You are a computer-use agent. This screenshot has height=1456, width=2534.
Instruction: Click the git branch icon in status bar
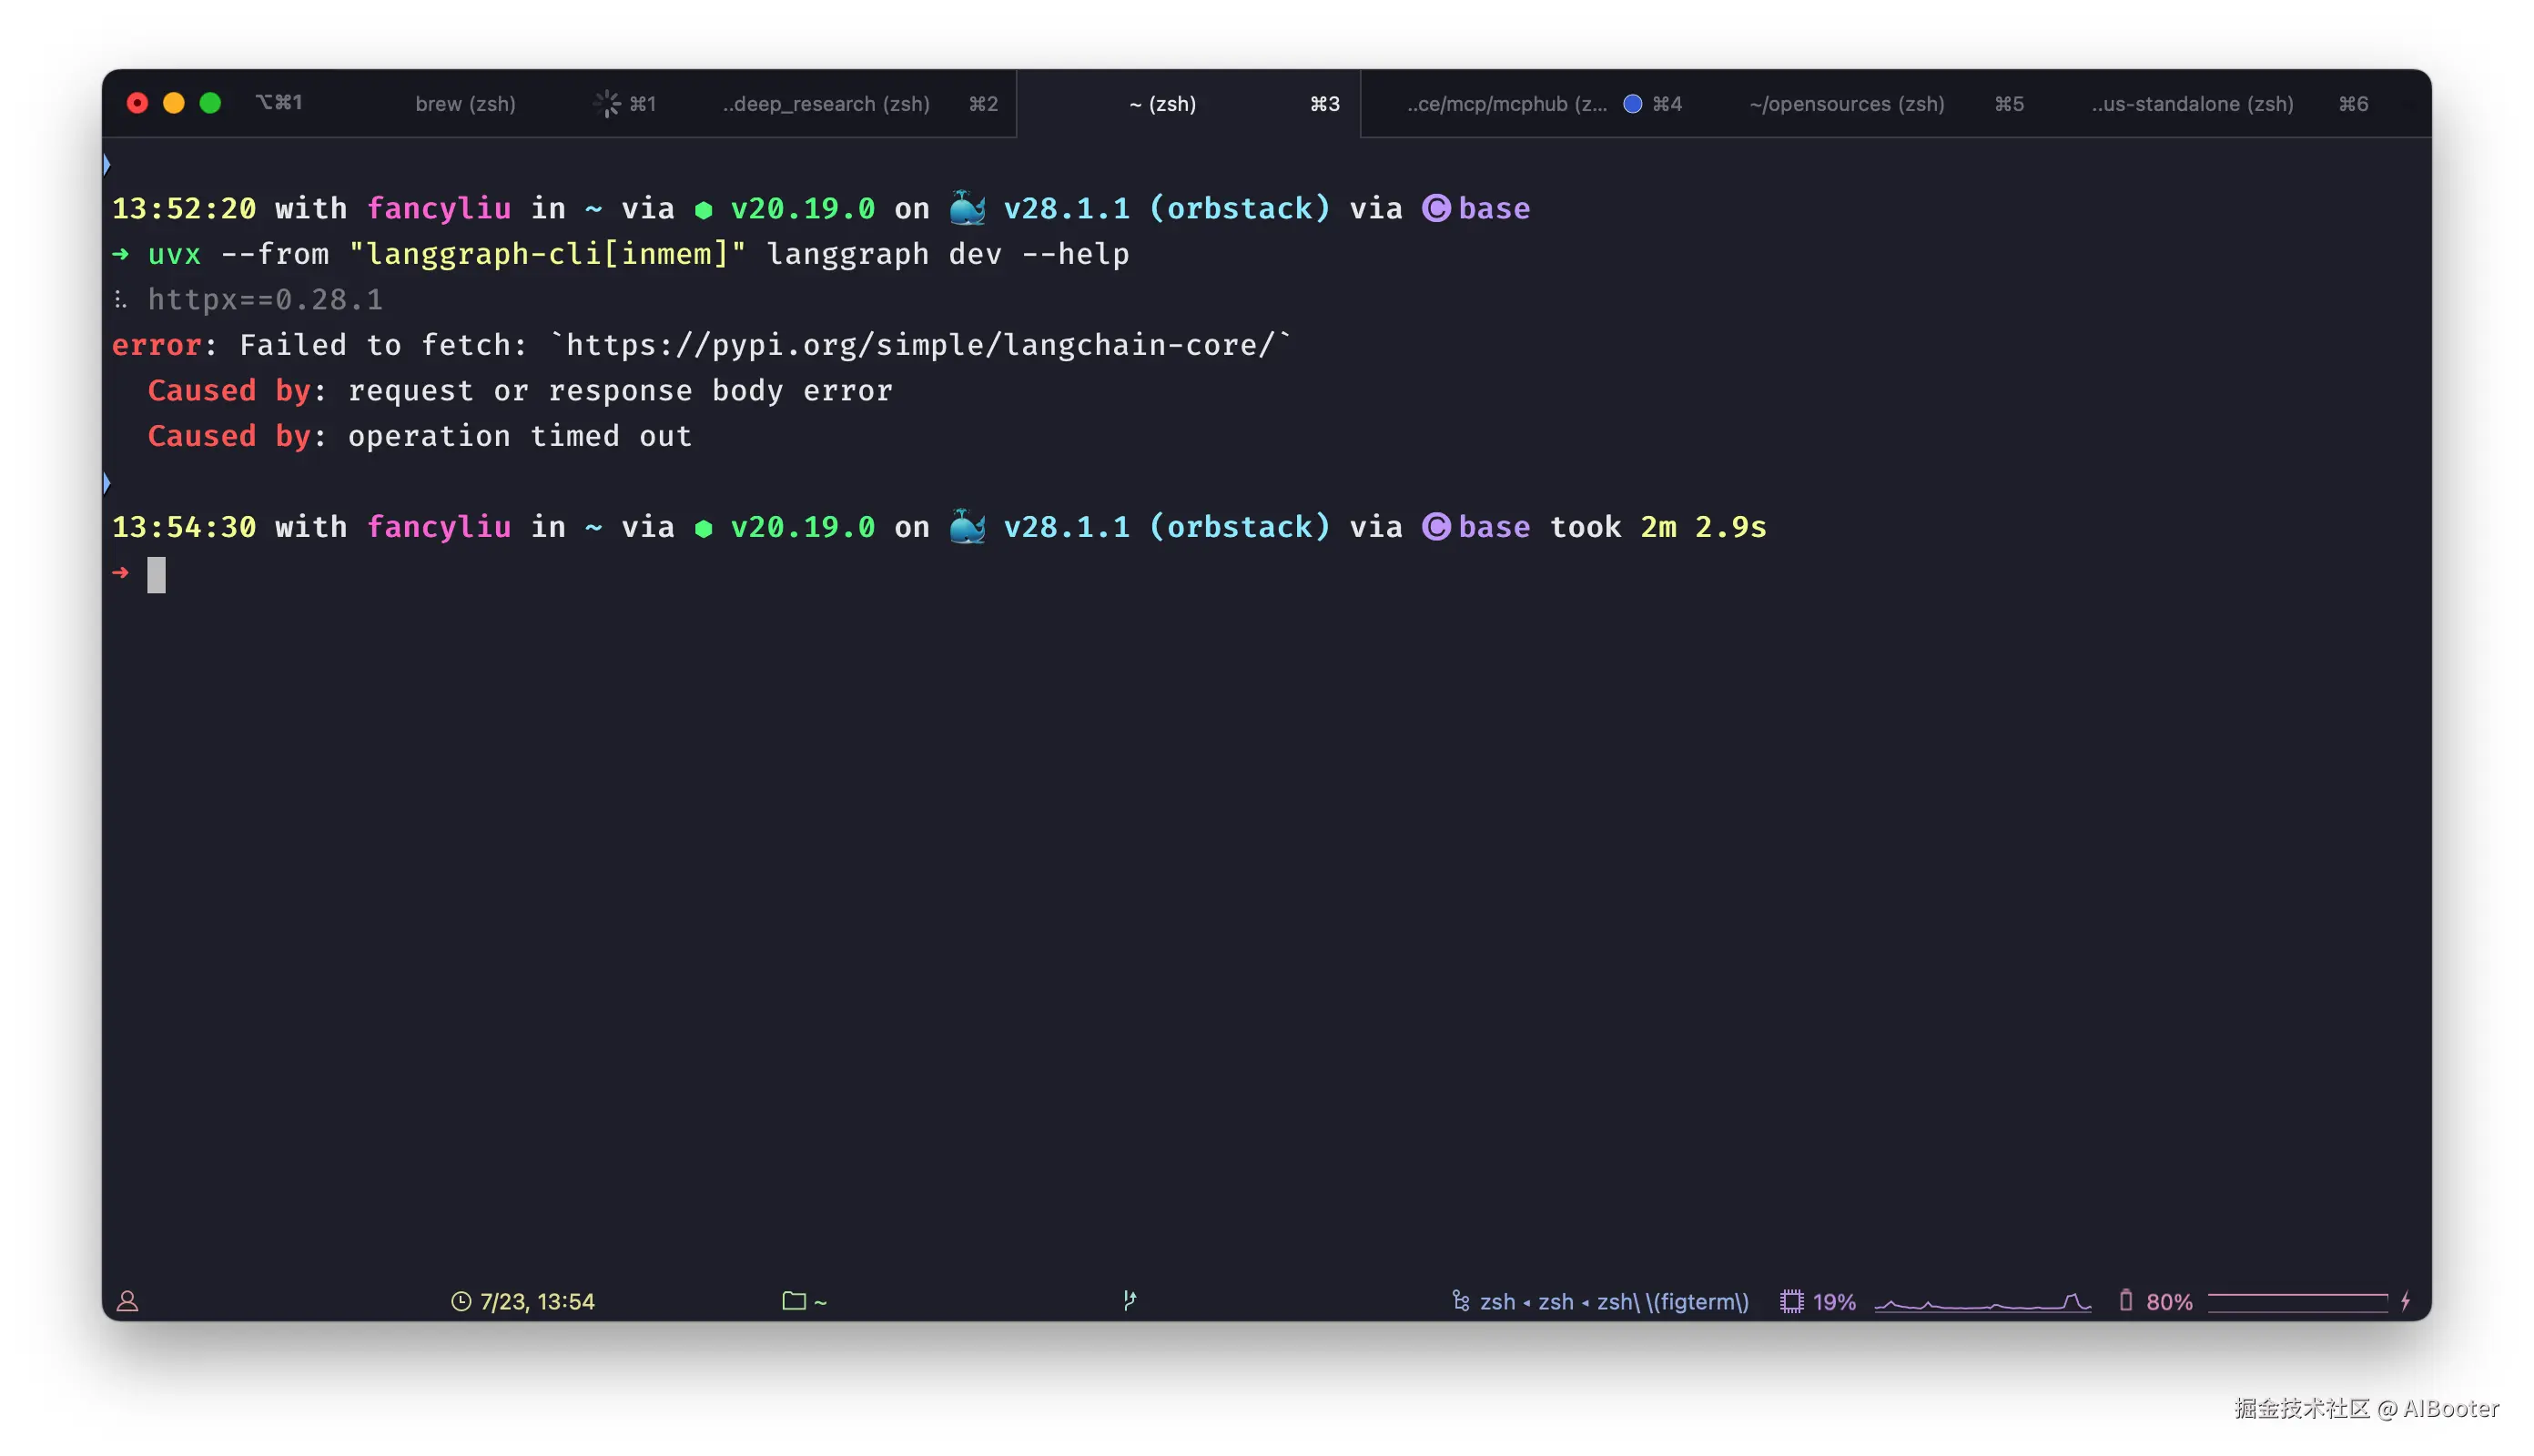[x=1129, y=1300]
